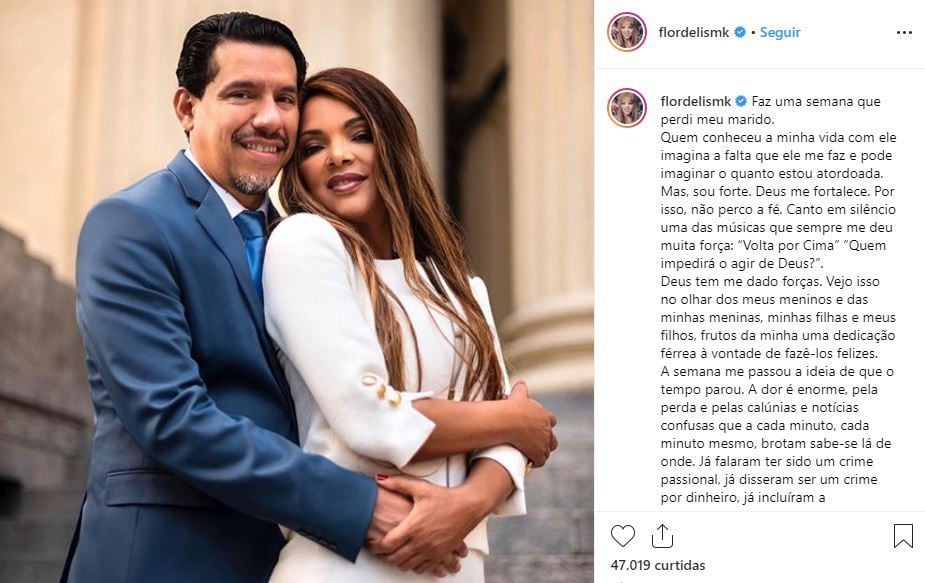
Task: Click the man's blue tie in the photo
Action: pos(252,243)
